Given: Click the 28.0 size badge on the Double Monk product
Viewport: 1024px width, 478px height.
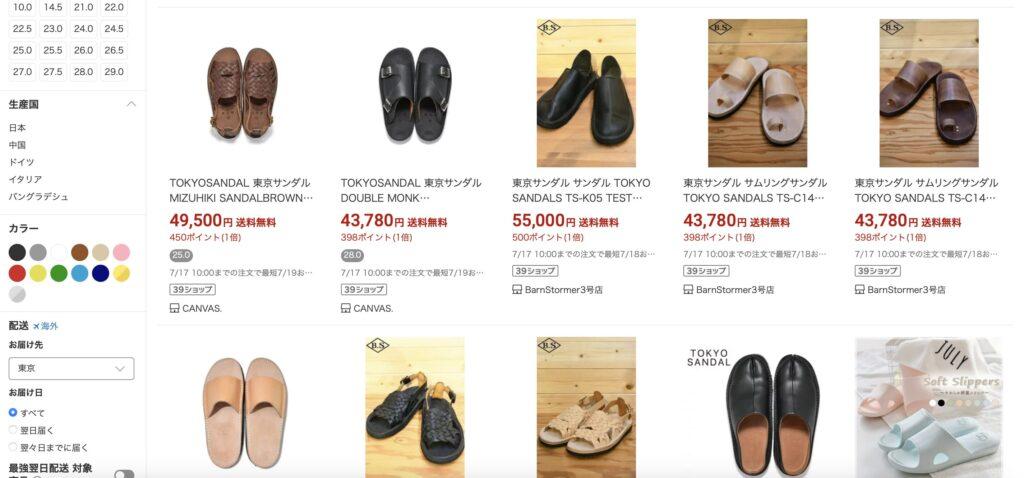Looking at the screenshot, I should [352, 256].
